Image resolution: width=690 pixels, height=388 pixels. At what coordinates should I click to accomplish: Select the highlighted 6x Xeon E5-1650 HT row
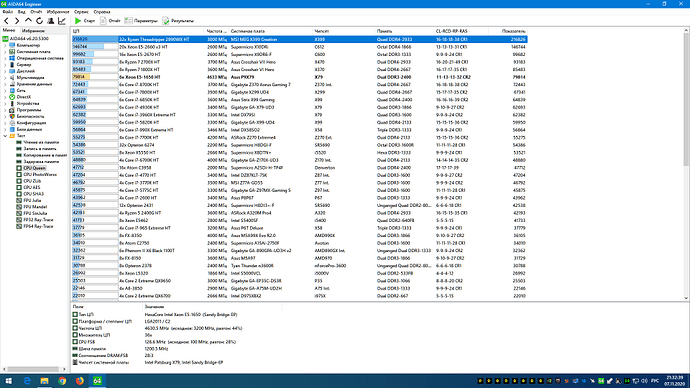[x=299, y=77]
